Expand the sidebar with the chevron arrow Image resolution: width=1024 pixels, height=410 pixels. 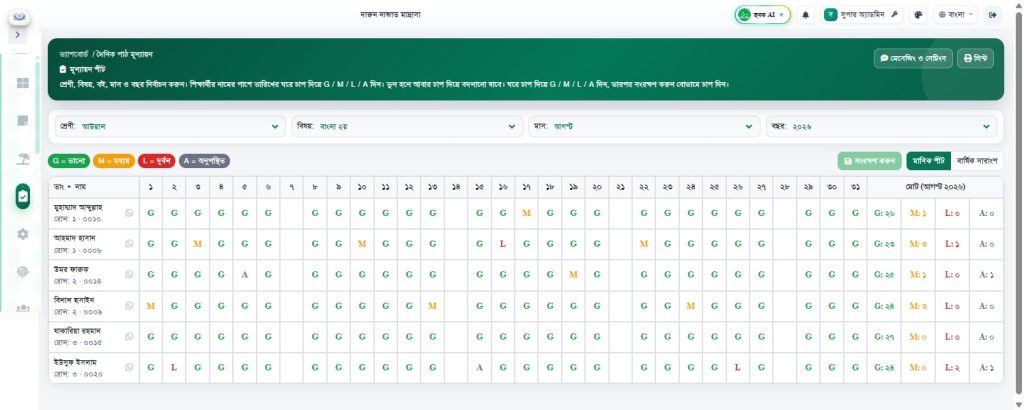point(18,35)
